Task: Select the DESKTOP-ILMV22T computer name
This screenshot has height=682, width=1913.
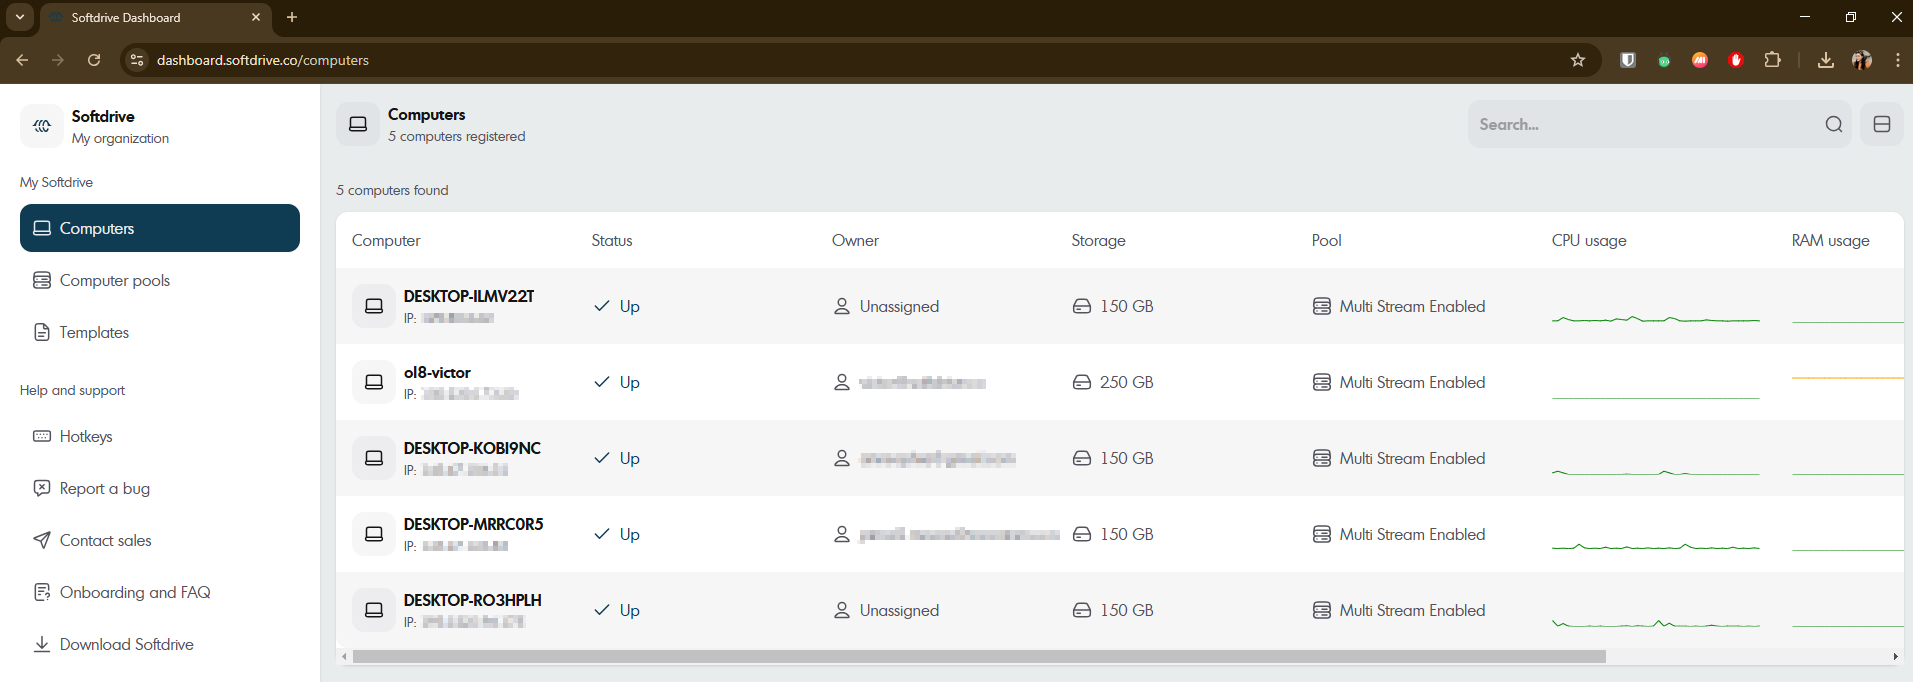Action: click(469, 296)
